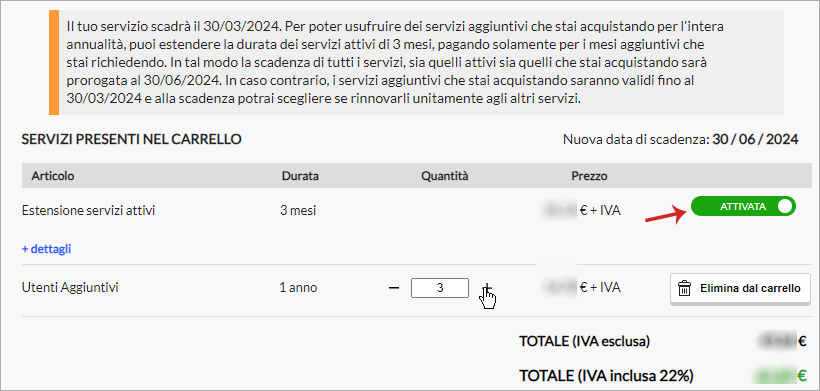Decrease Utenti Aggiuntivi quantity with minus sign
820x391 pixels.
click(x=394, y=288)
